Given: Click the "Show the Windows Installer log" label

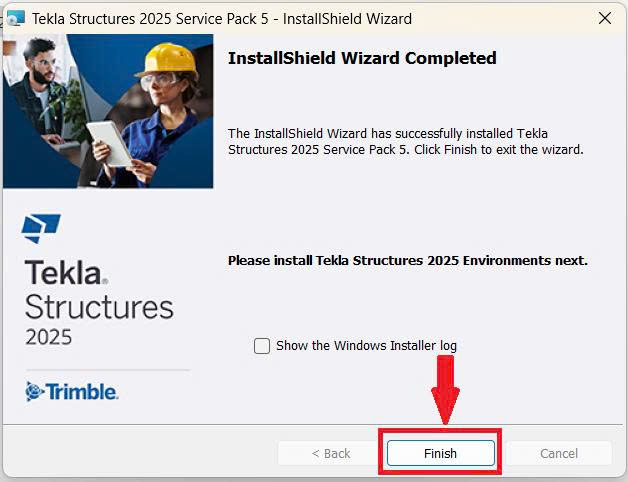Looking at the screenshot, I should tap(366, 346).
